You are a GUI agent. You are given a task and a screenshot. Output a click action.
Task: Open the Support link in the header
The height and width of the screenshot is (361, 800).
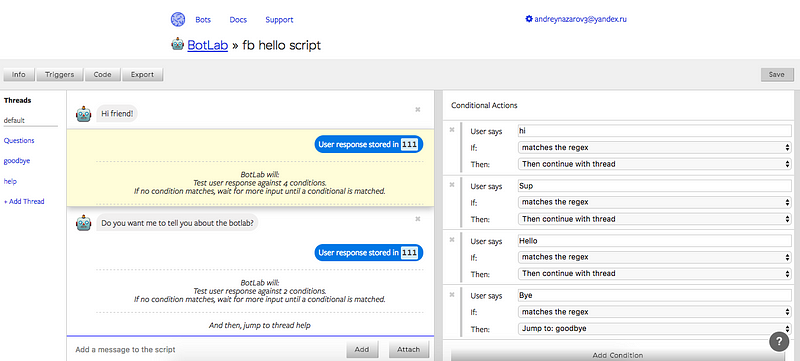click(x=279, y=20)
